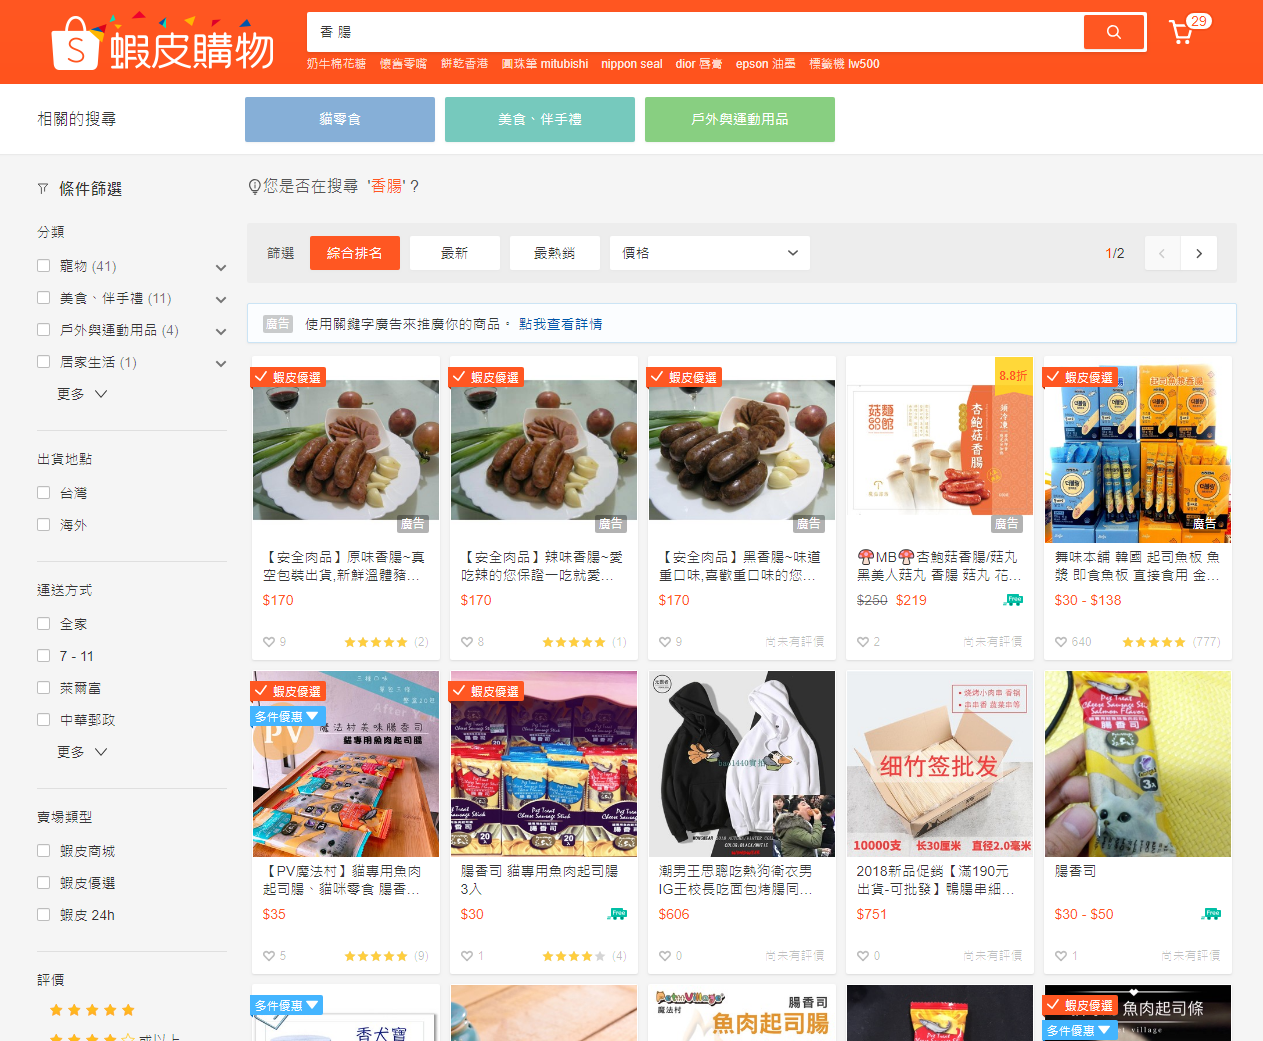Click 多件優惠 badge on PV魔法村 product
Screen dimensions: 1263x1041
[x=286, y=716]
